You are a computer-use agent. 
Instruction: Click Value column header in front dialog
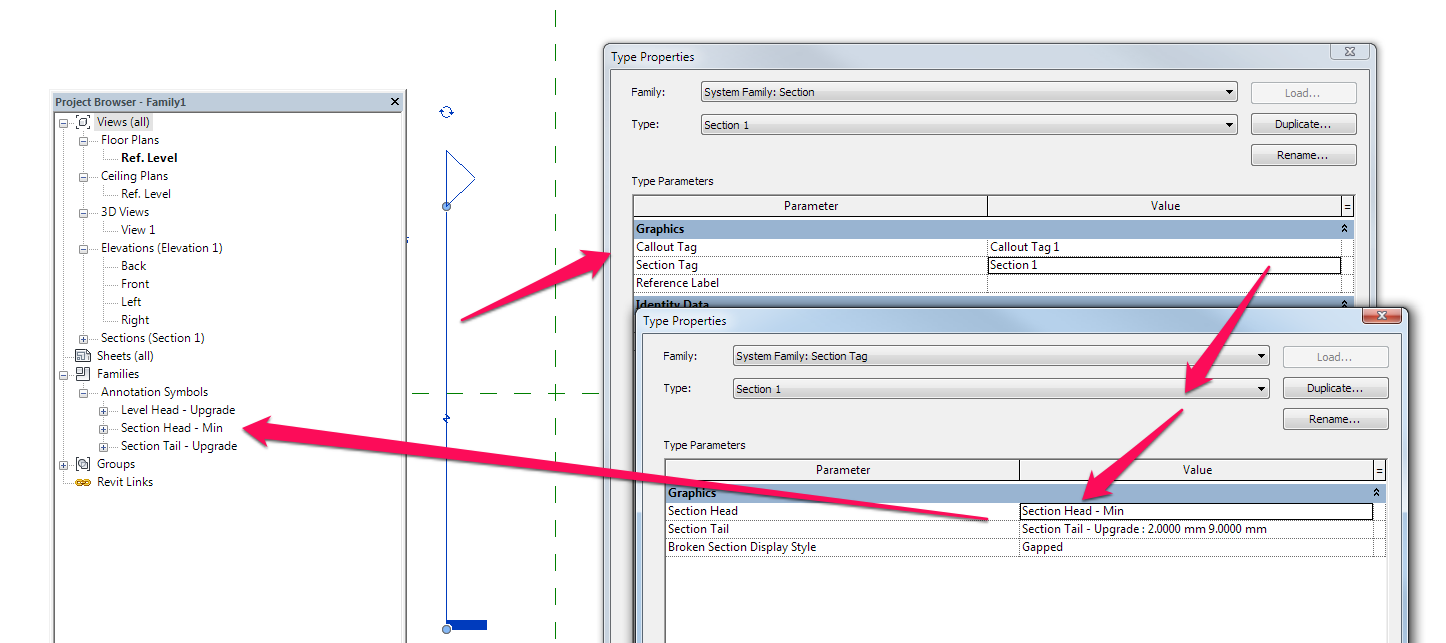[1196, 470]
